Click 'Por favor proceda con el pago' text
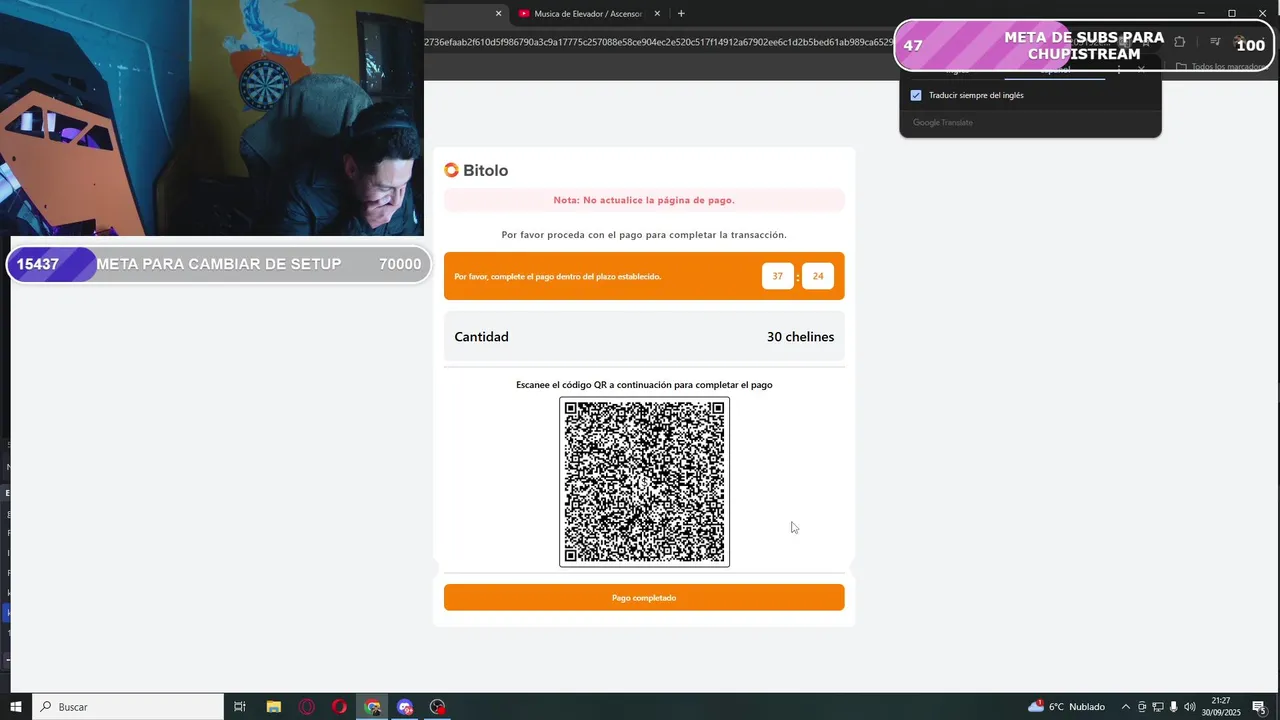1280x720 pixels. 644,235
